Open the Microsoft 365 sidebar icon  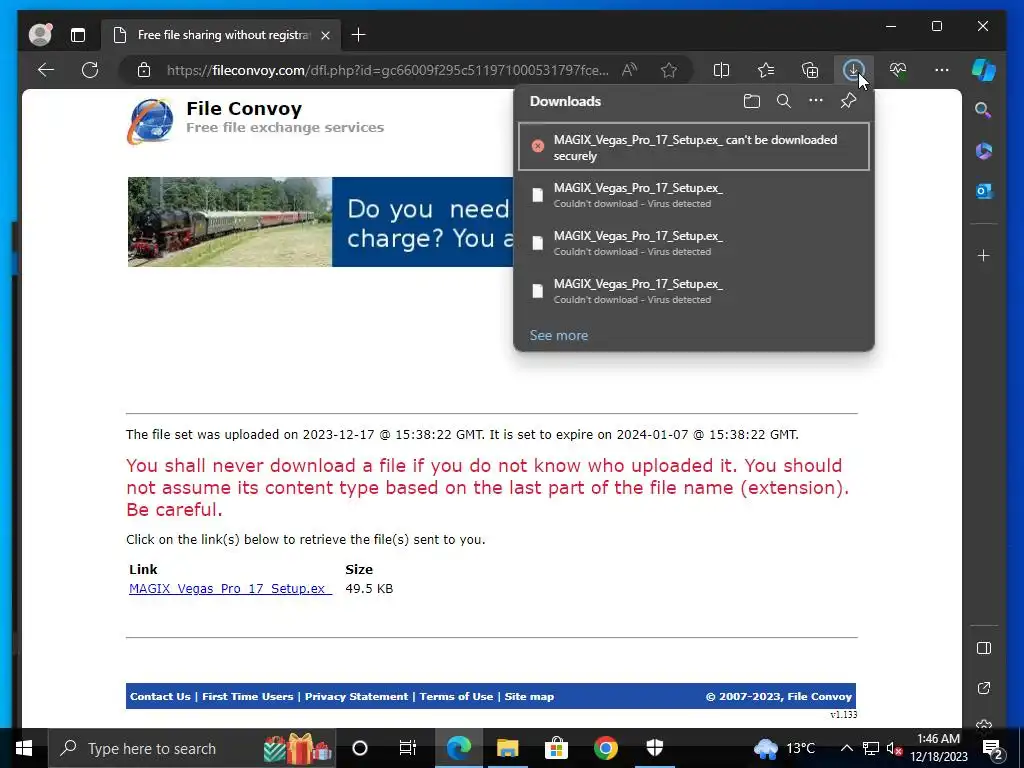984,151
